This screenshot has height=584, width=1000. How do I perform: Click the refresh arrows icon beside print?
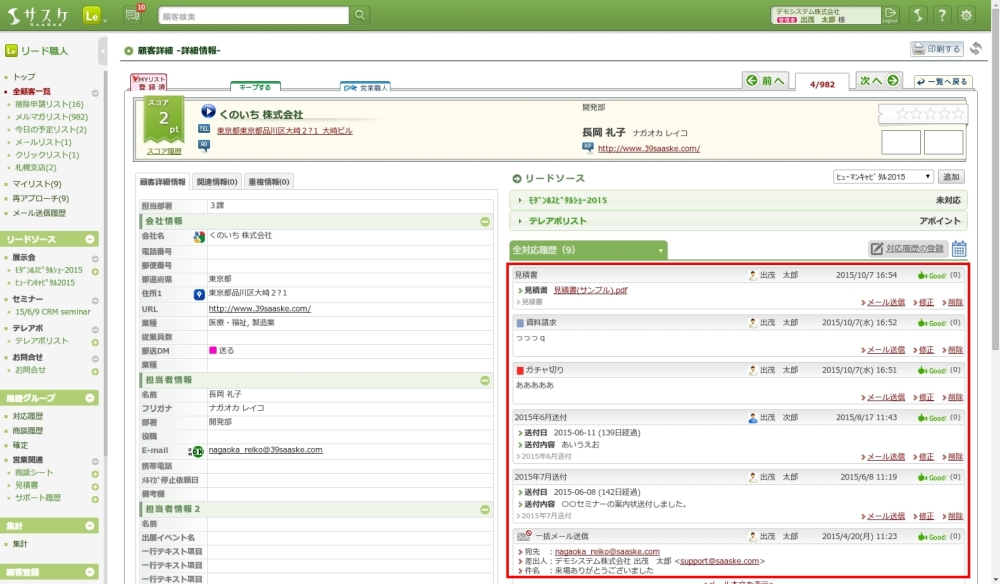tap(976, 48)
